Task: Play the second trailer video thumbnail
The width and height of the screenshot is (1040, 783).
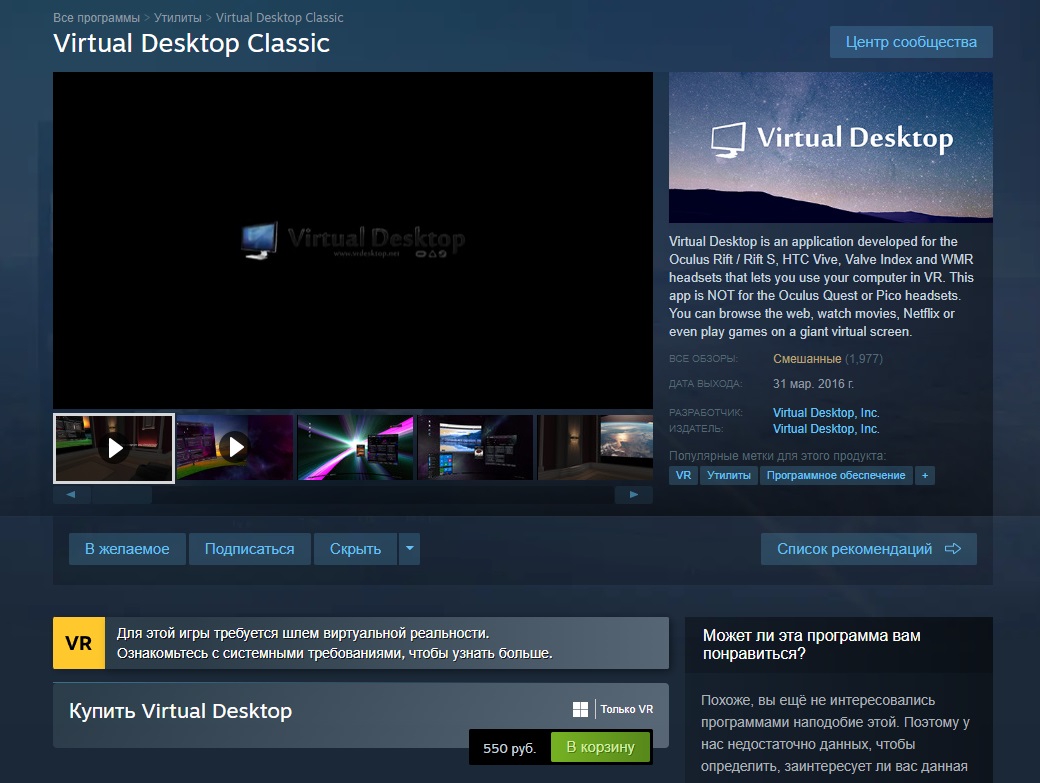Action: [235, 448]
